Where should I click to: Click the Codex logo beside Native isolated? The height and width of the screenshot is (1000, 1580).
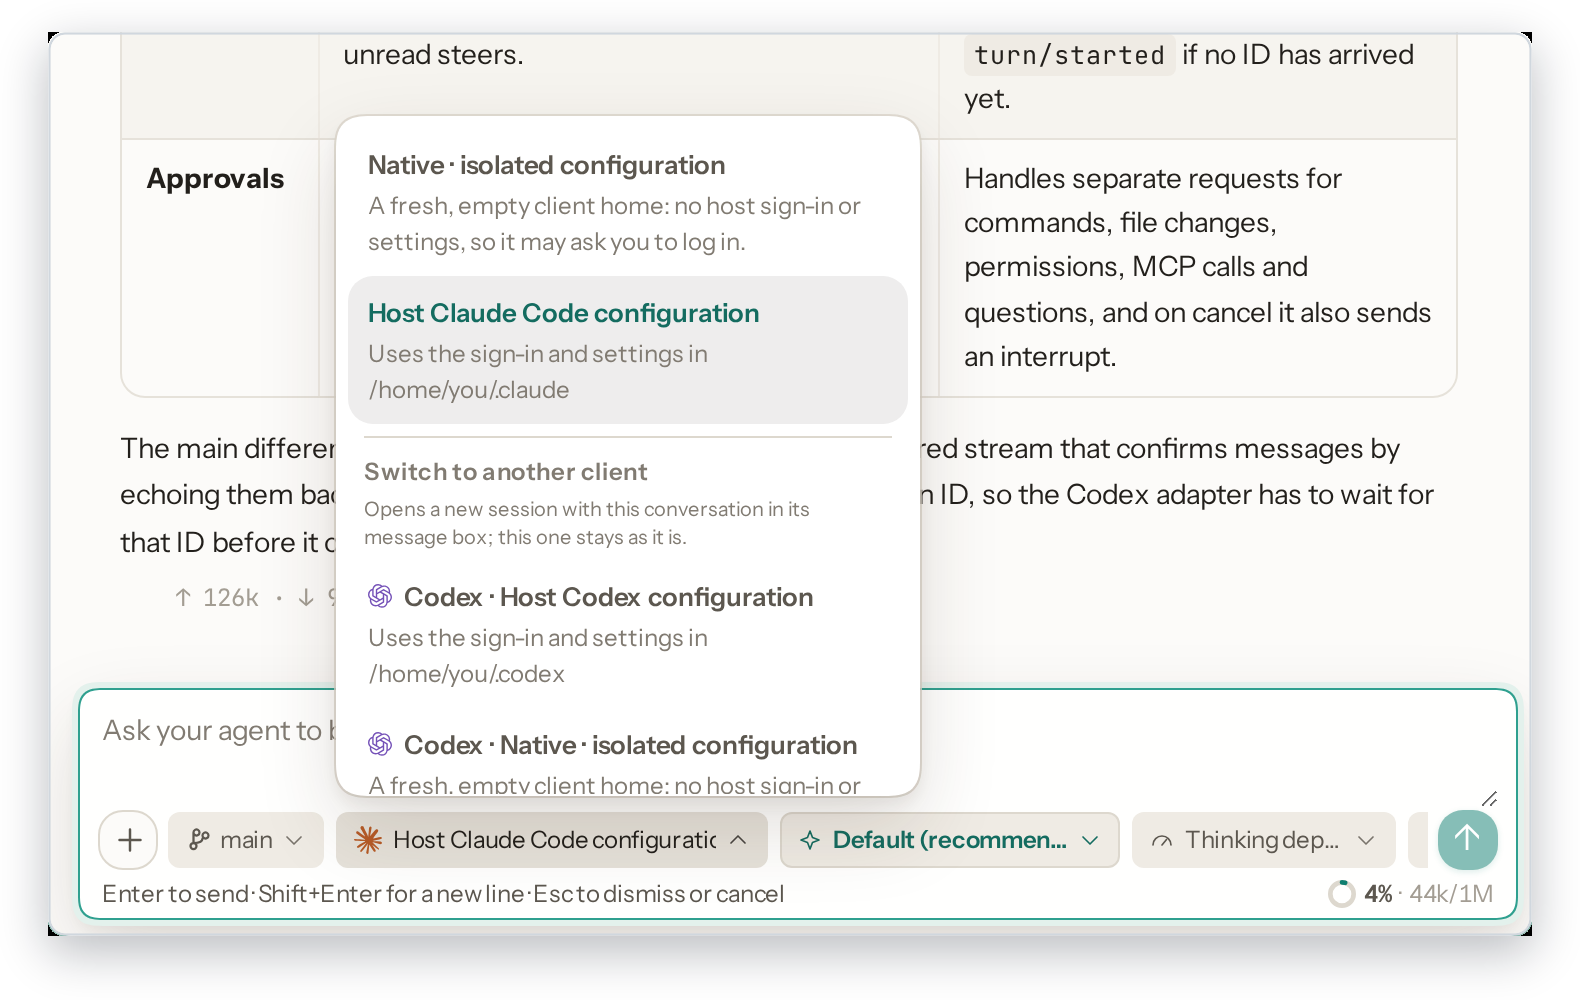coord(380,744)
